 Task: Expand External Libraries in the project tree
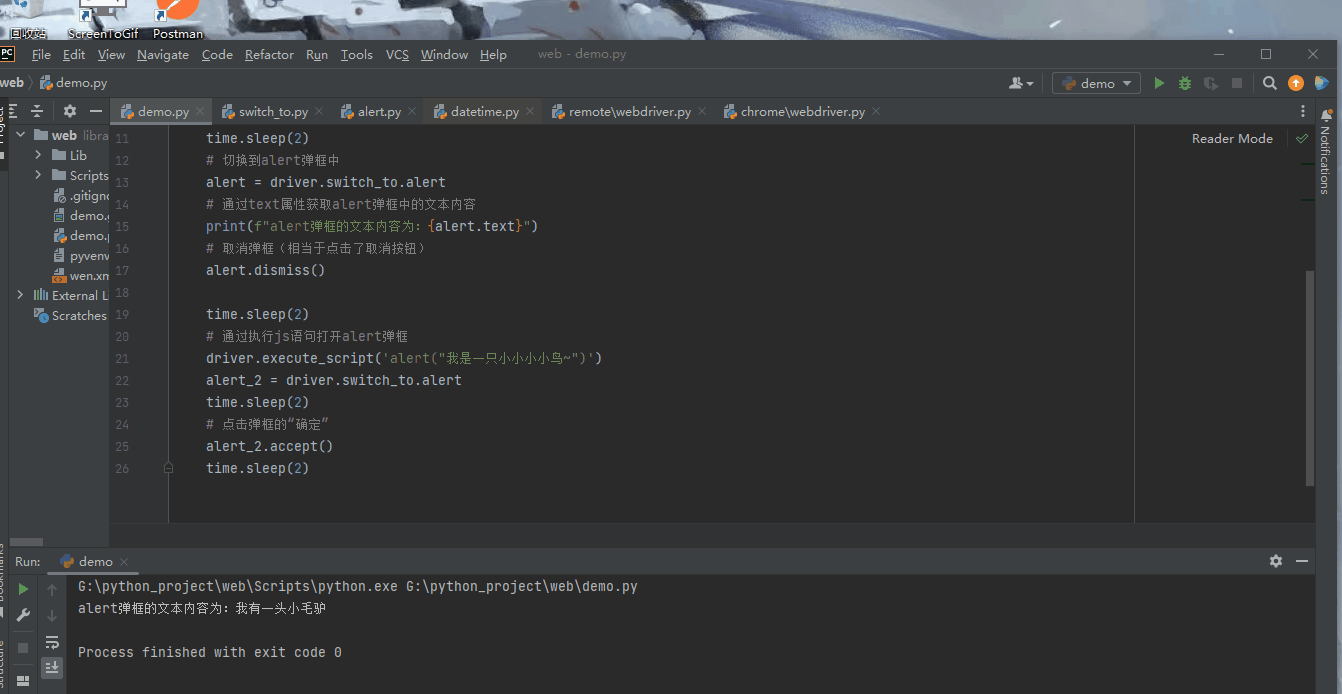(x=20, y=294)
